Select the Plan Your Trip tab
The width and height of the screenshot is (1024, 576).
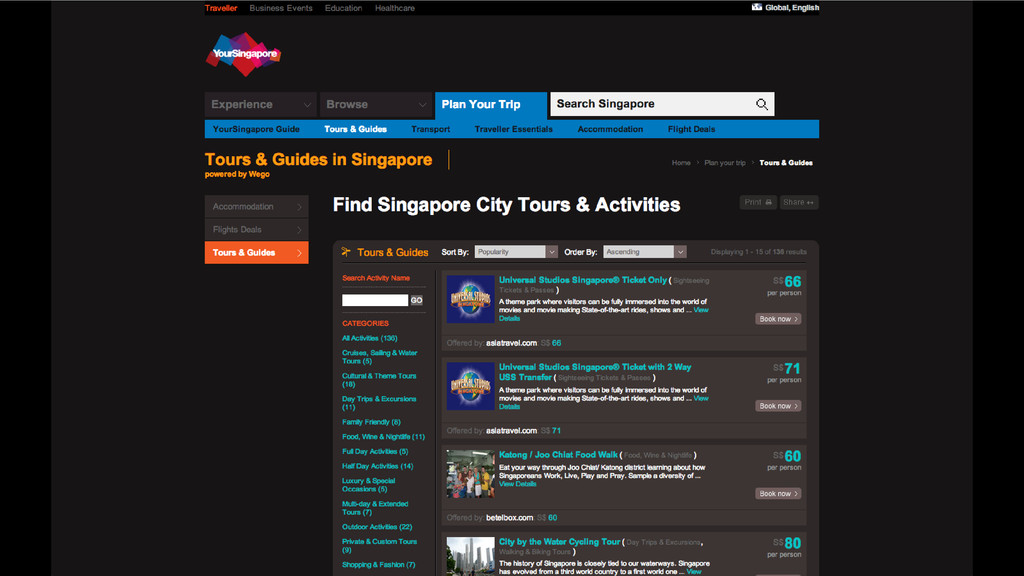(490, 104)
